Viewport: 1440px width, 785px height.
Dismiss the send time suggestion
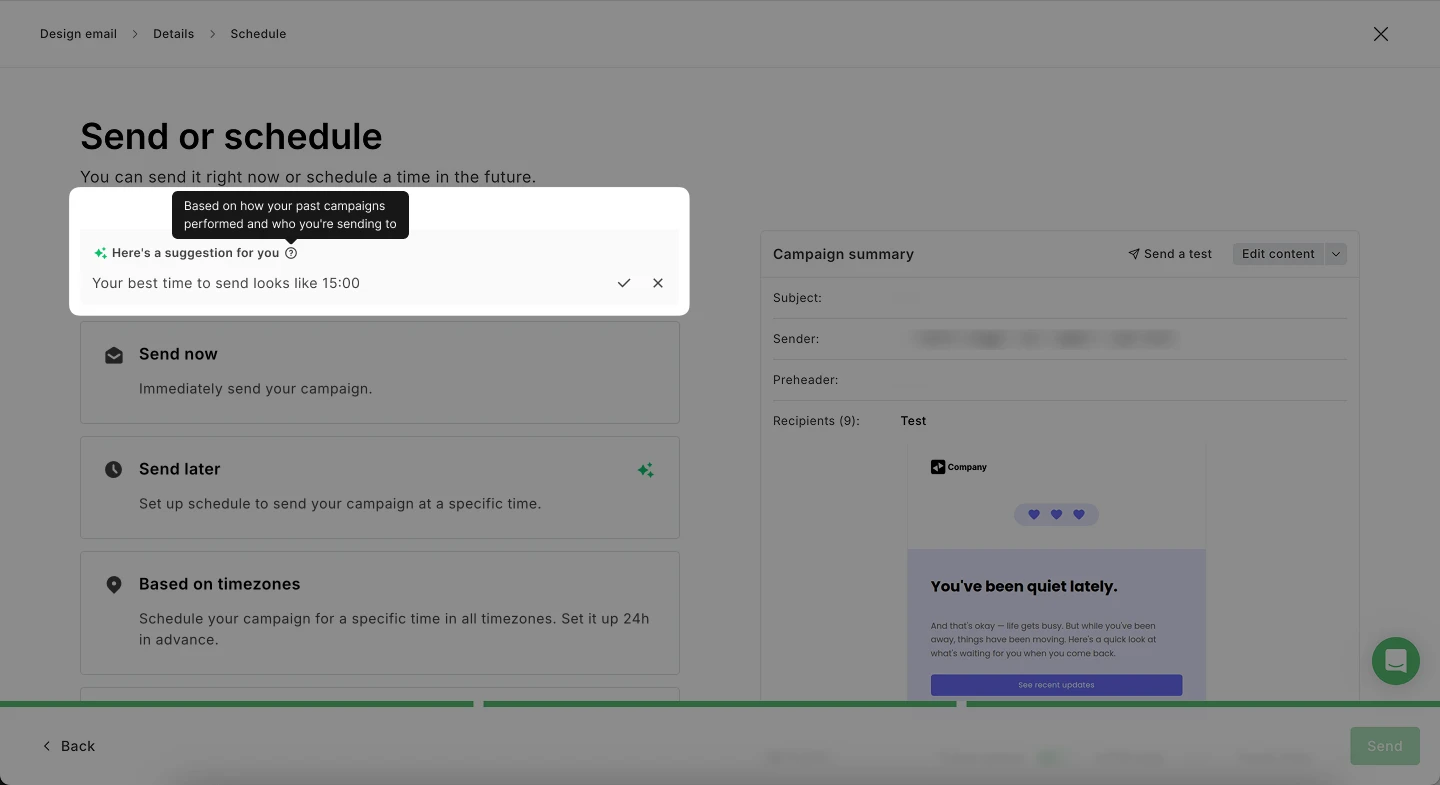pos(658,283)
